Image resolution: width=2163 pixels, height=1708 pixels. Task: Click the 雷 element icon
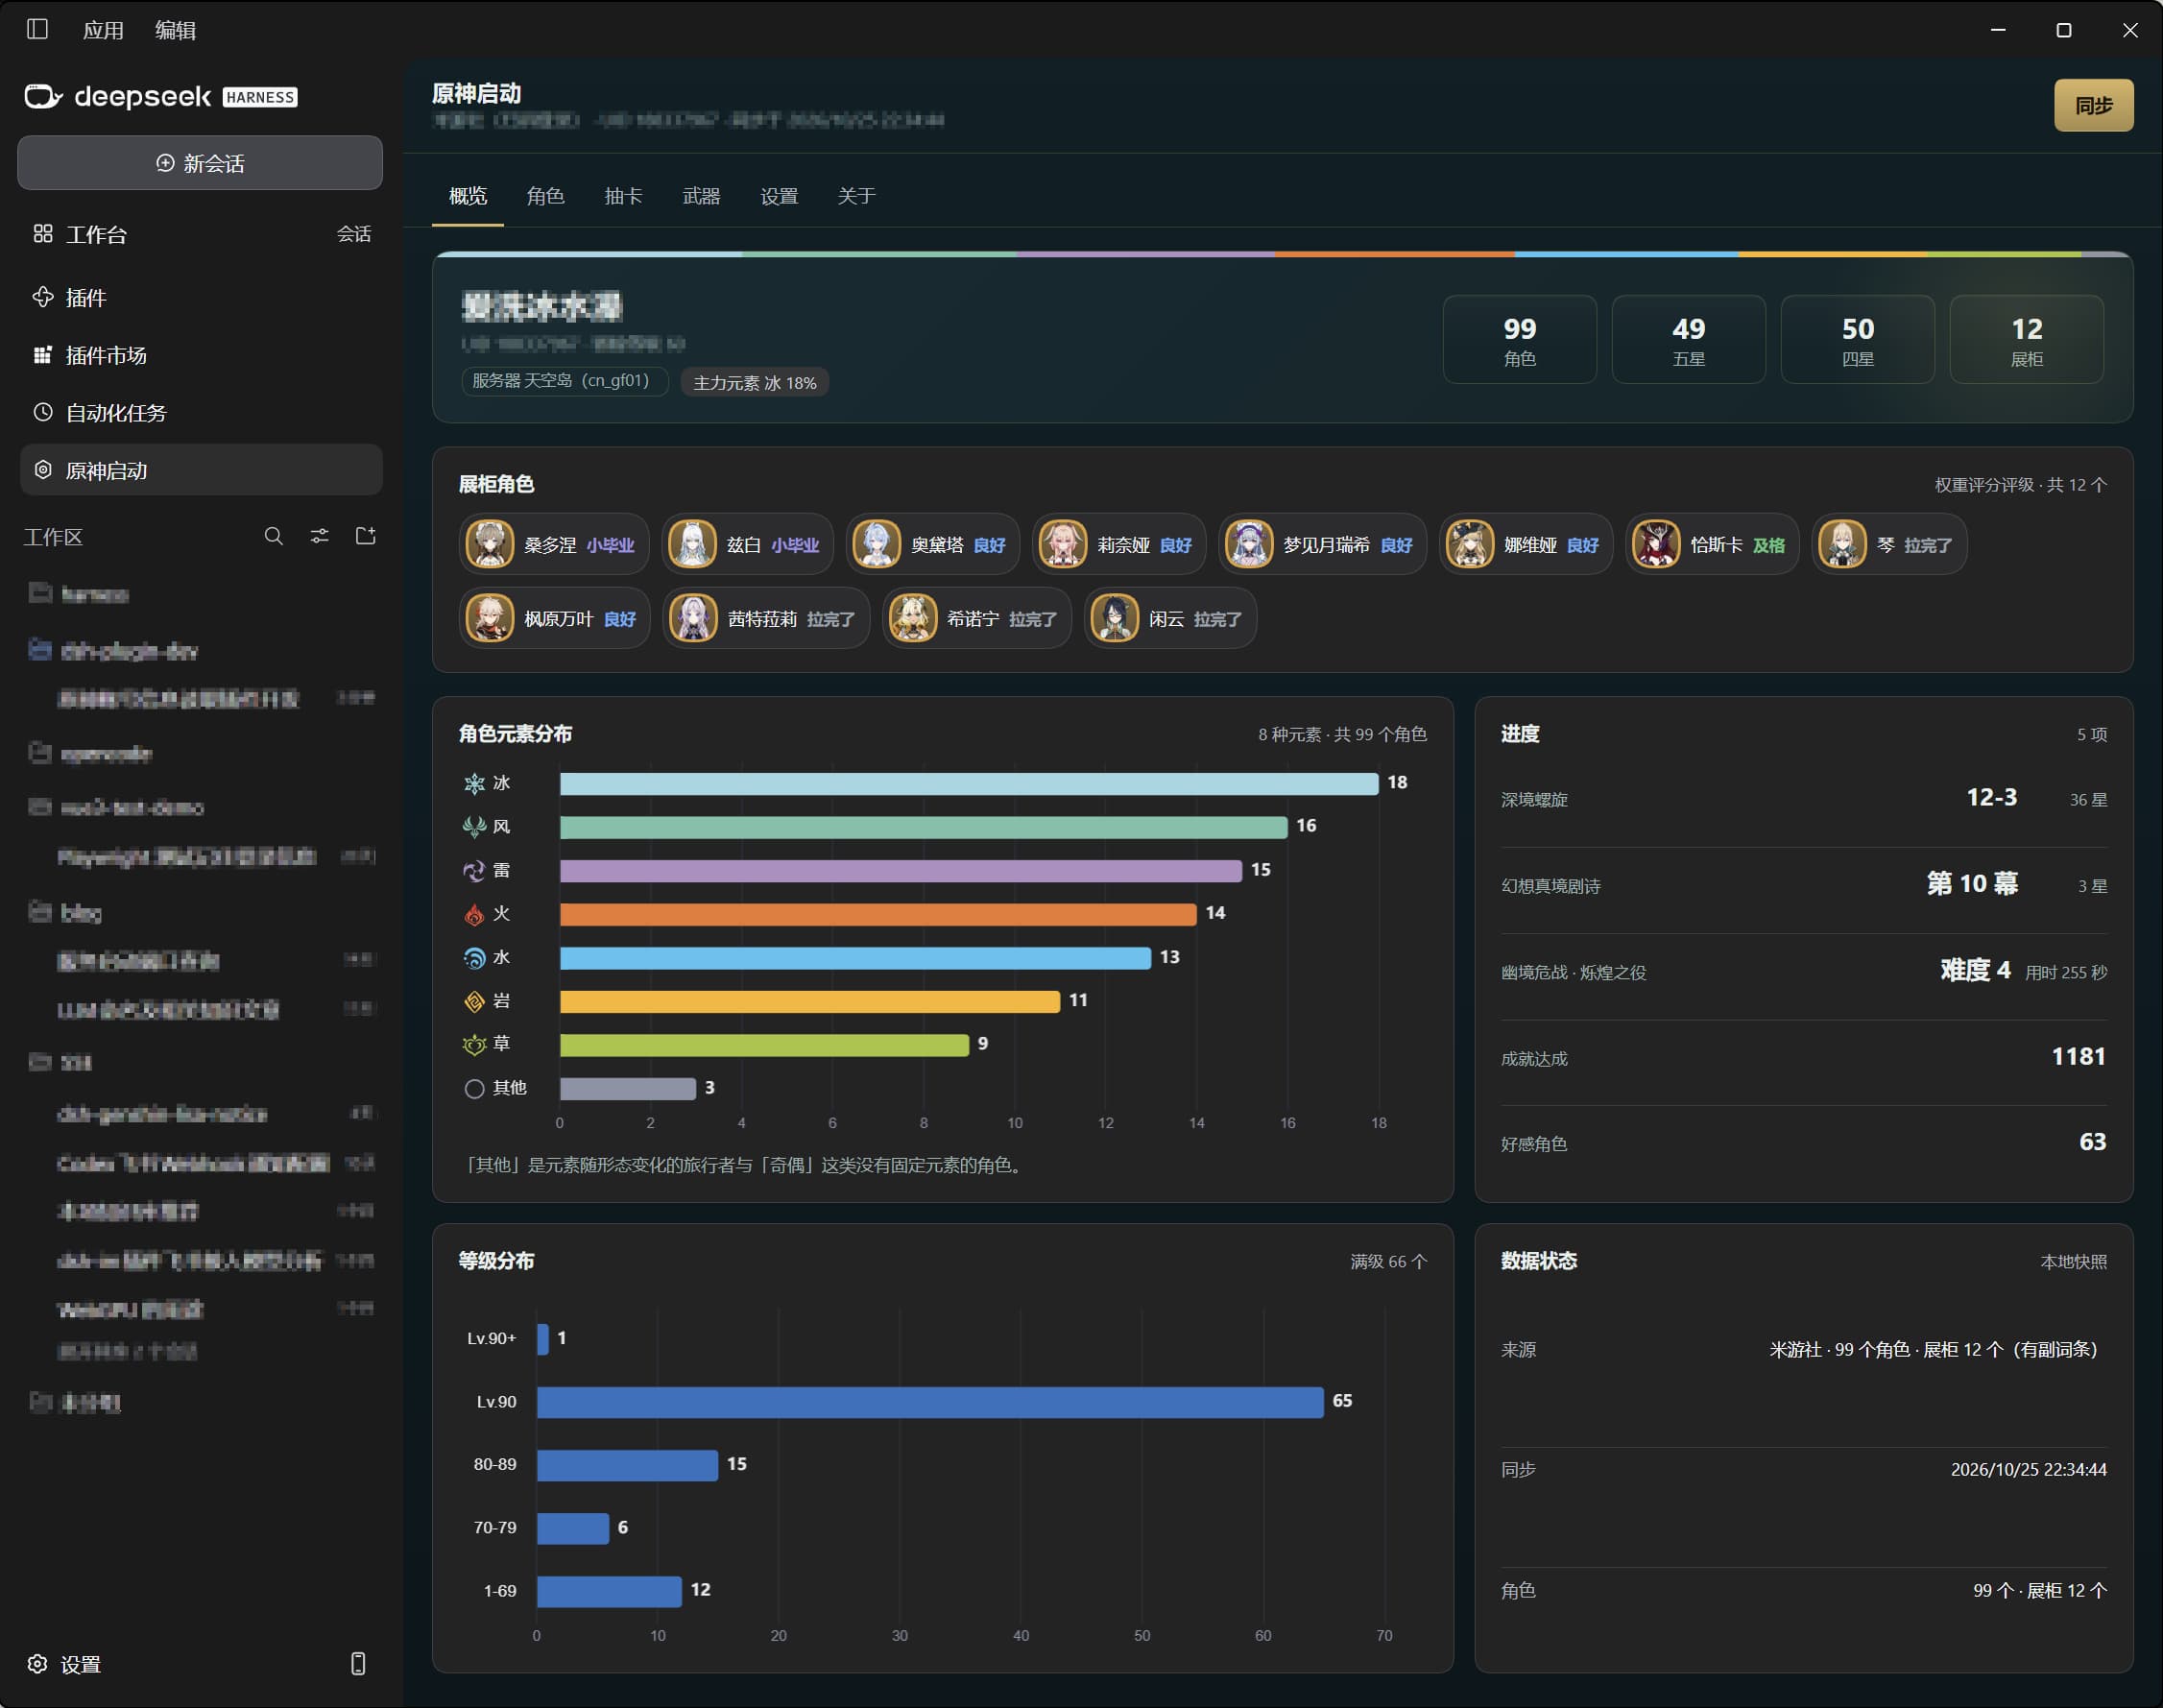[474, 870]
